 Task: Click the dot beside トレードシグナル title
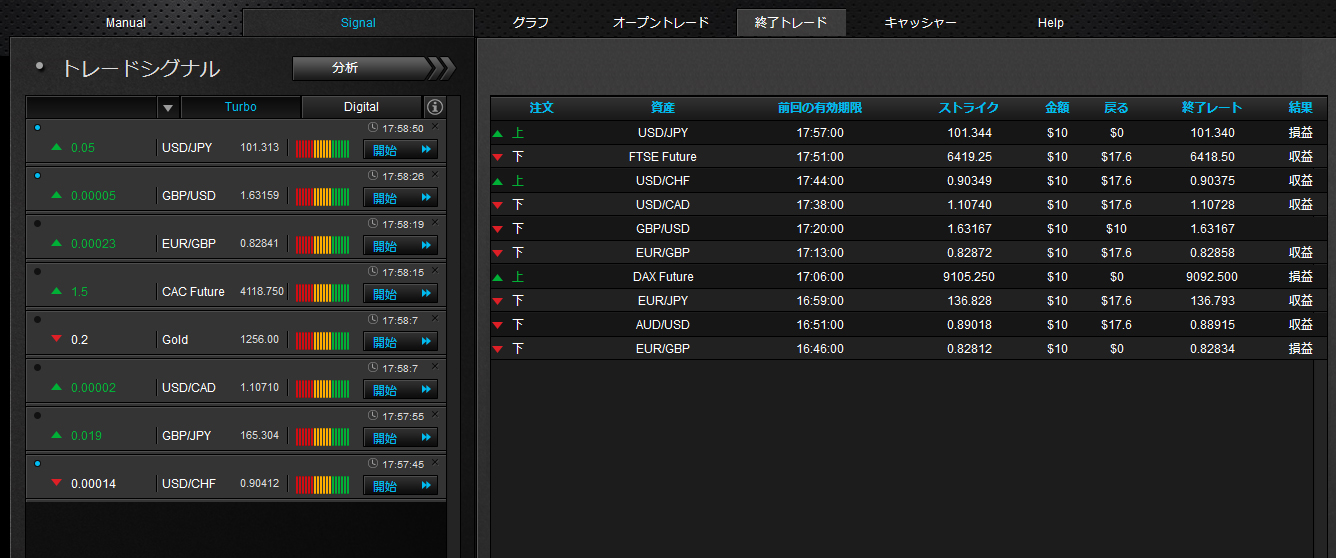pos(40,67)
